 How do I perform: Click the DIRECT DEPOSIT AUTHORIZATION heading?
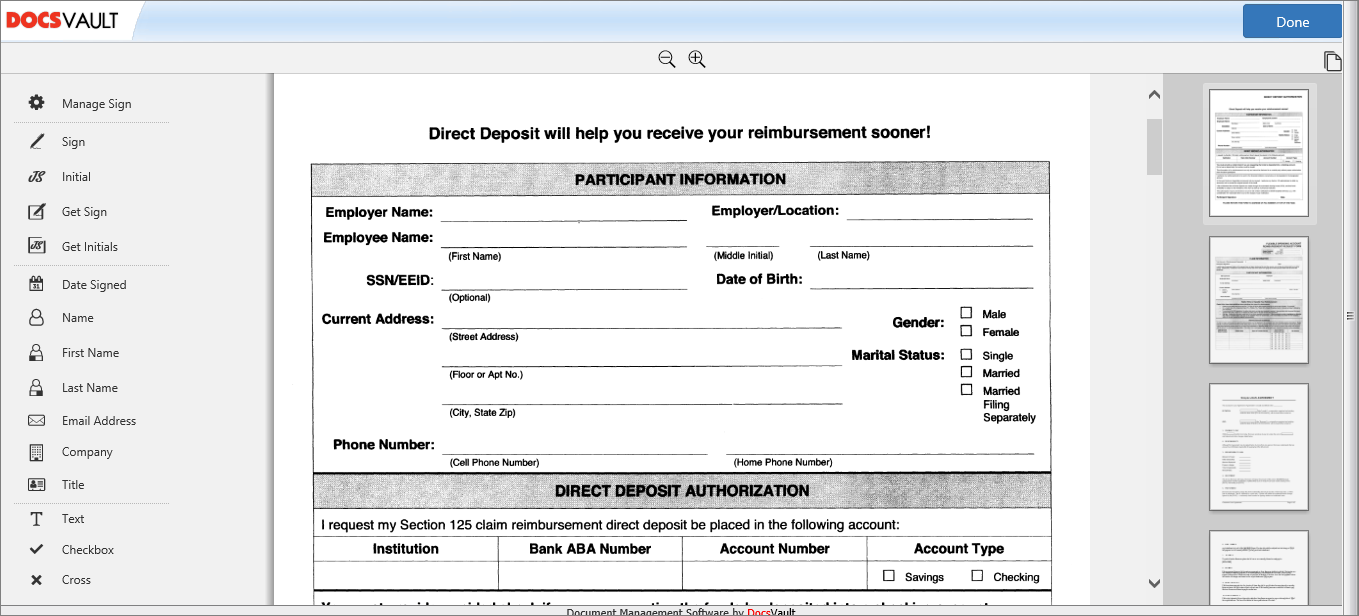tap(682, 491)
